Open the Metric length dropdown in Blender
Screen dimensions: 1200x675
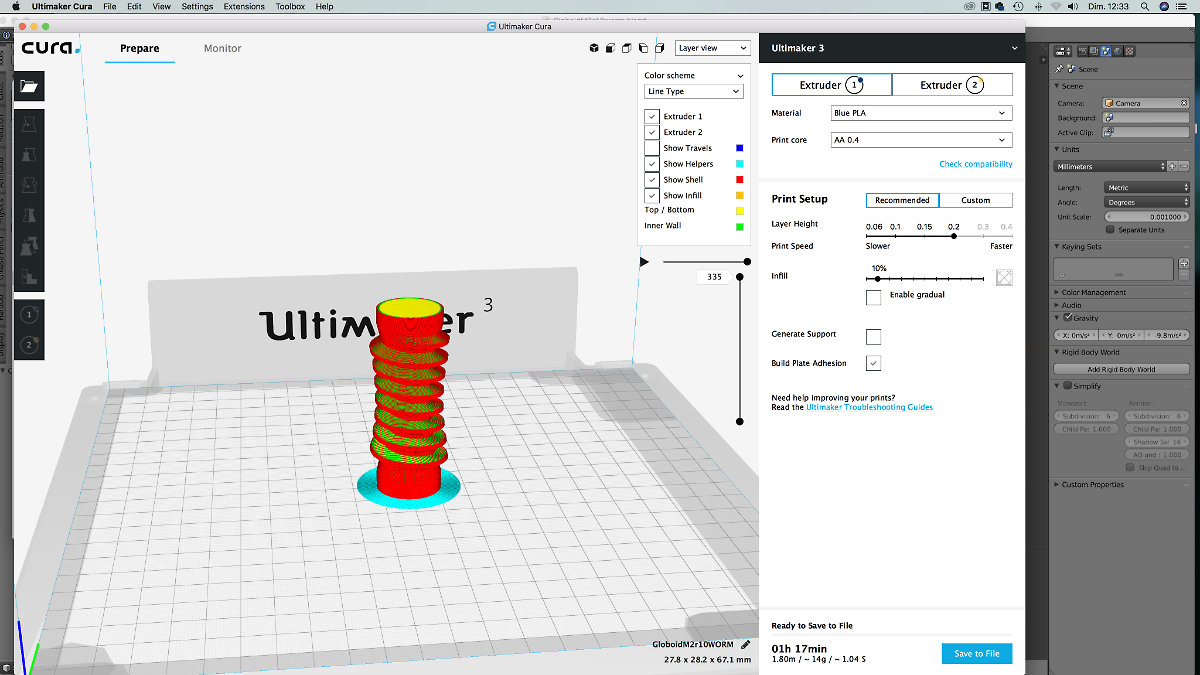tap(1147, 187)
